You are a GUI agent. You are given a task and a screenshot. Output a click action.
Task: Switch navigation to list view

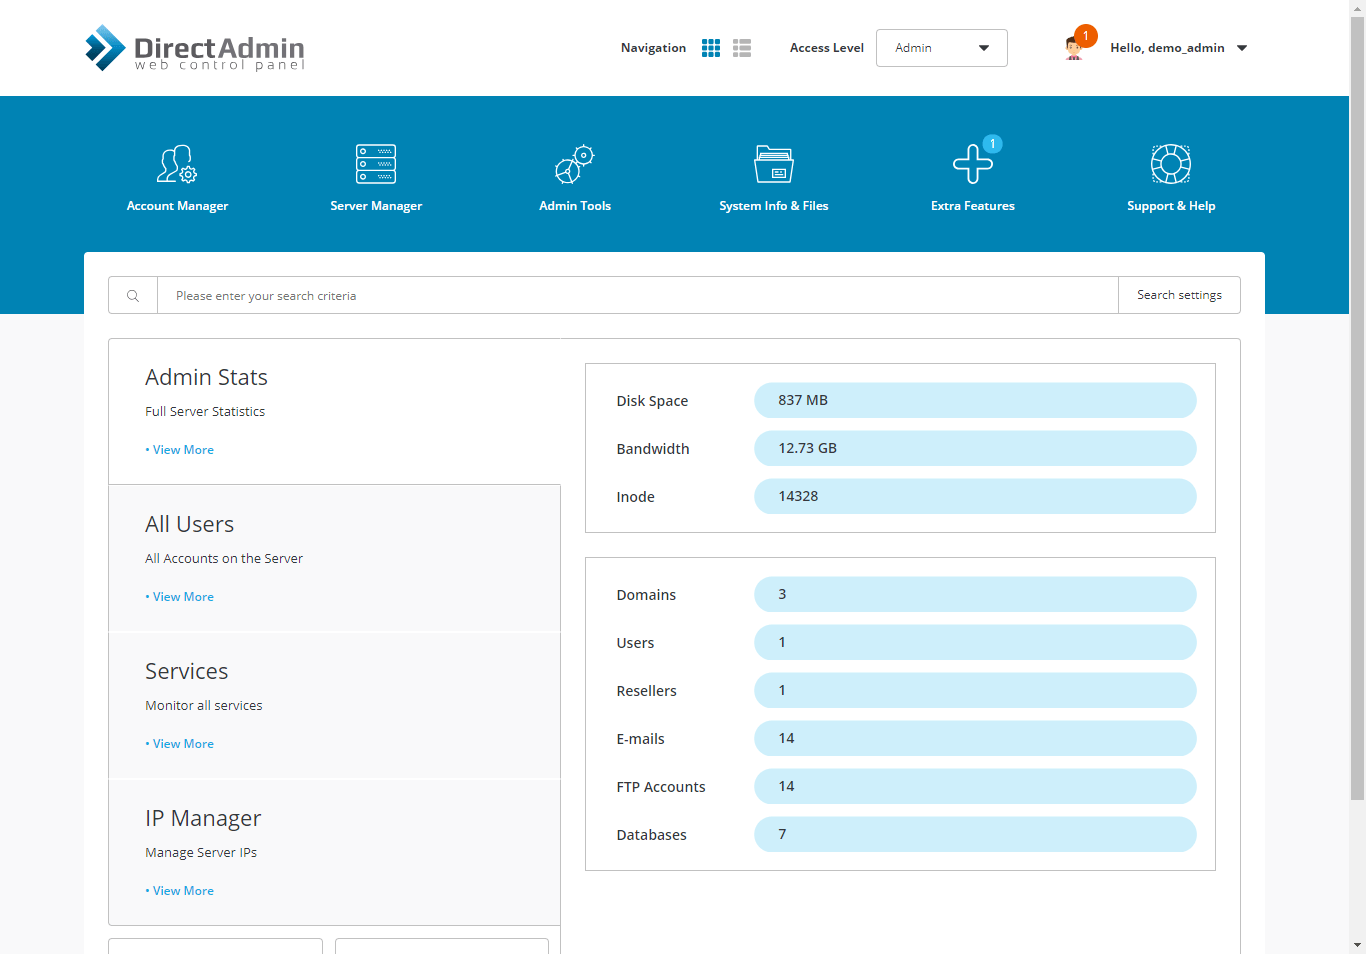click(x=742, y=48)
